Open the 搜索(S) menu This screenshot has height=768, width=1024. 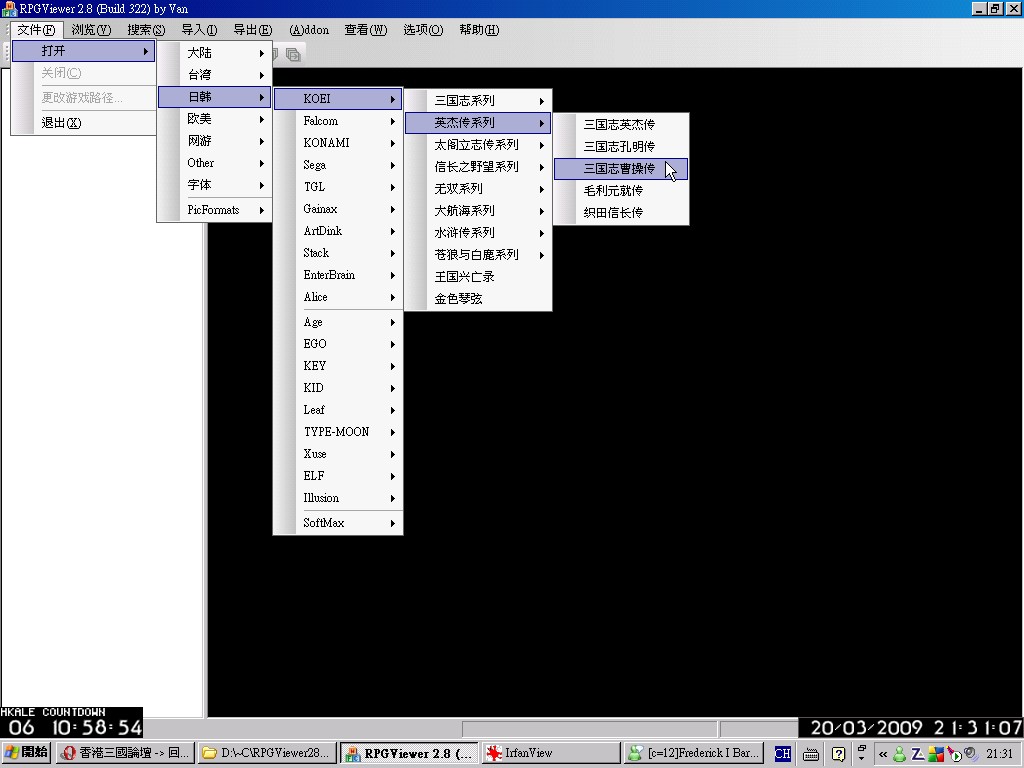pyautogui.click(x=146, y=30)
